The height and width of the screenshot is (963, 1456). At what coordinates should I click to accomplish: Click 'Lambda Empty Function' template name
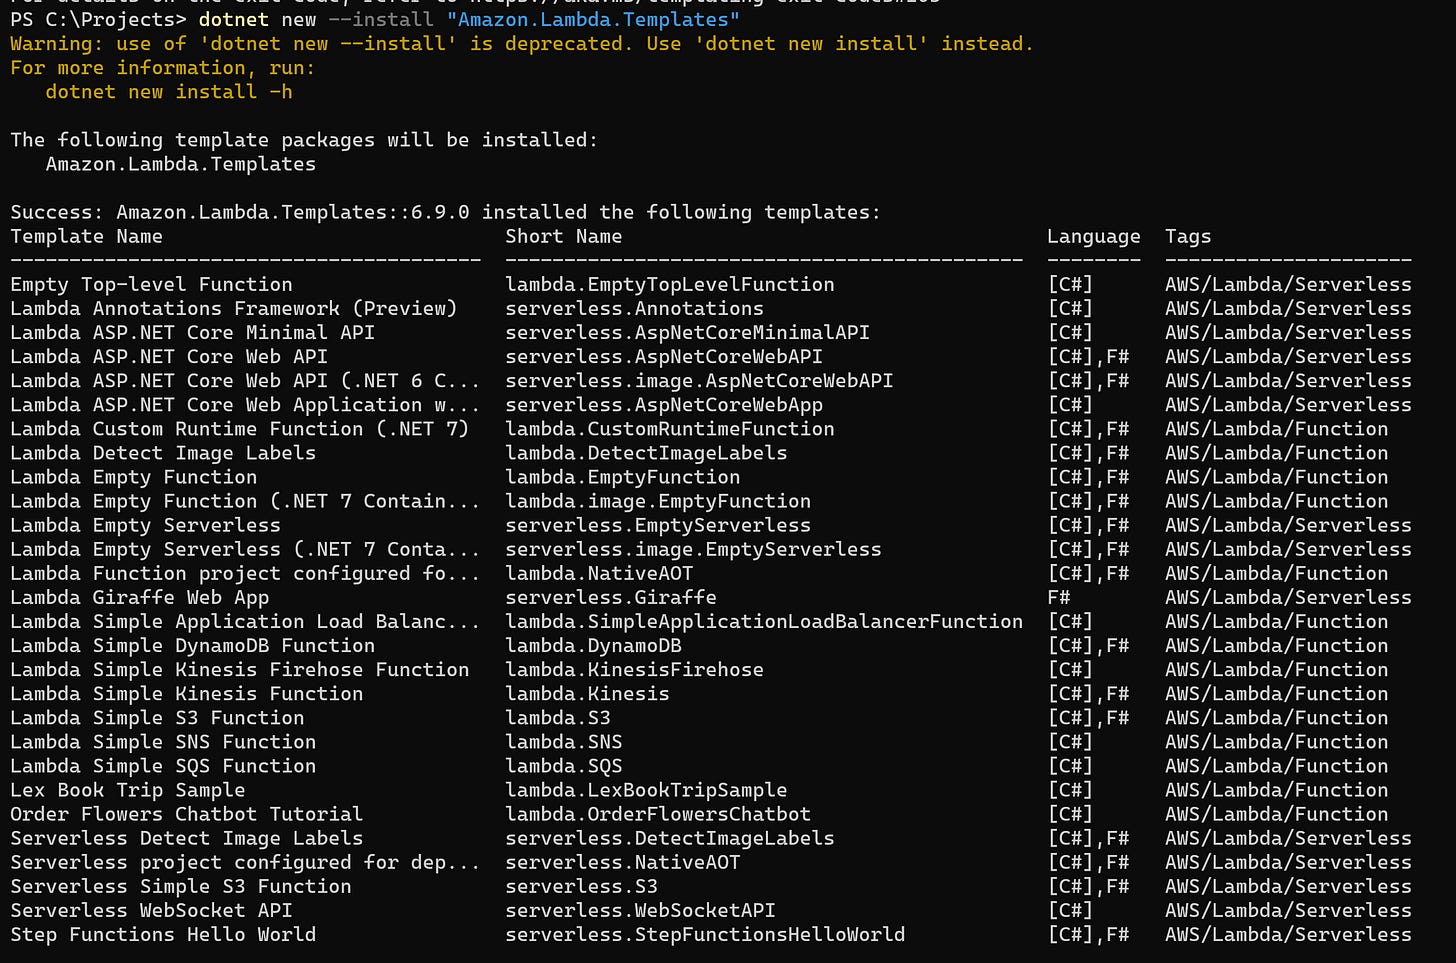tap(134, 477)
